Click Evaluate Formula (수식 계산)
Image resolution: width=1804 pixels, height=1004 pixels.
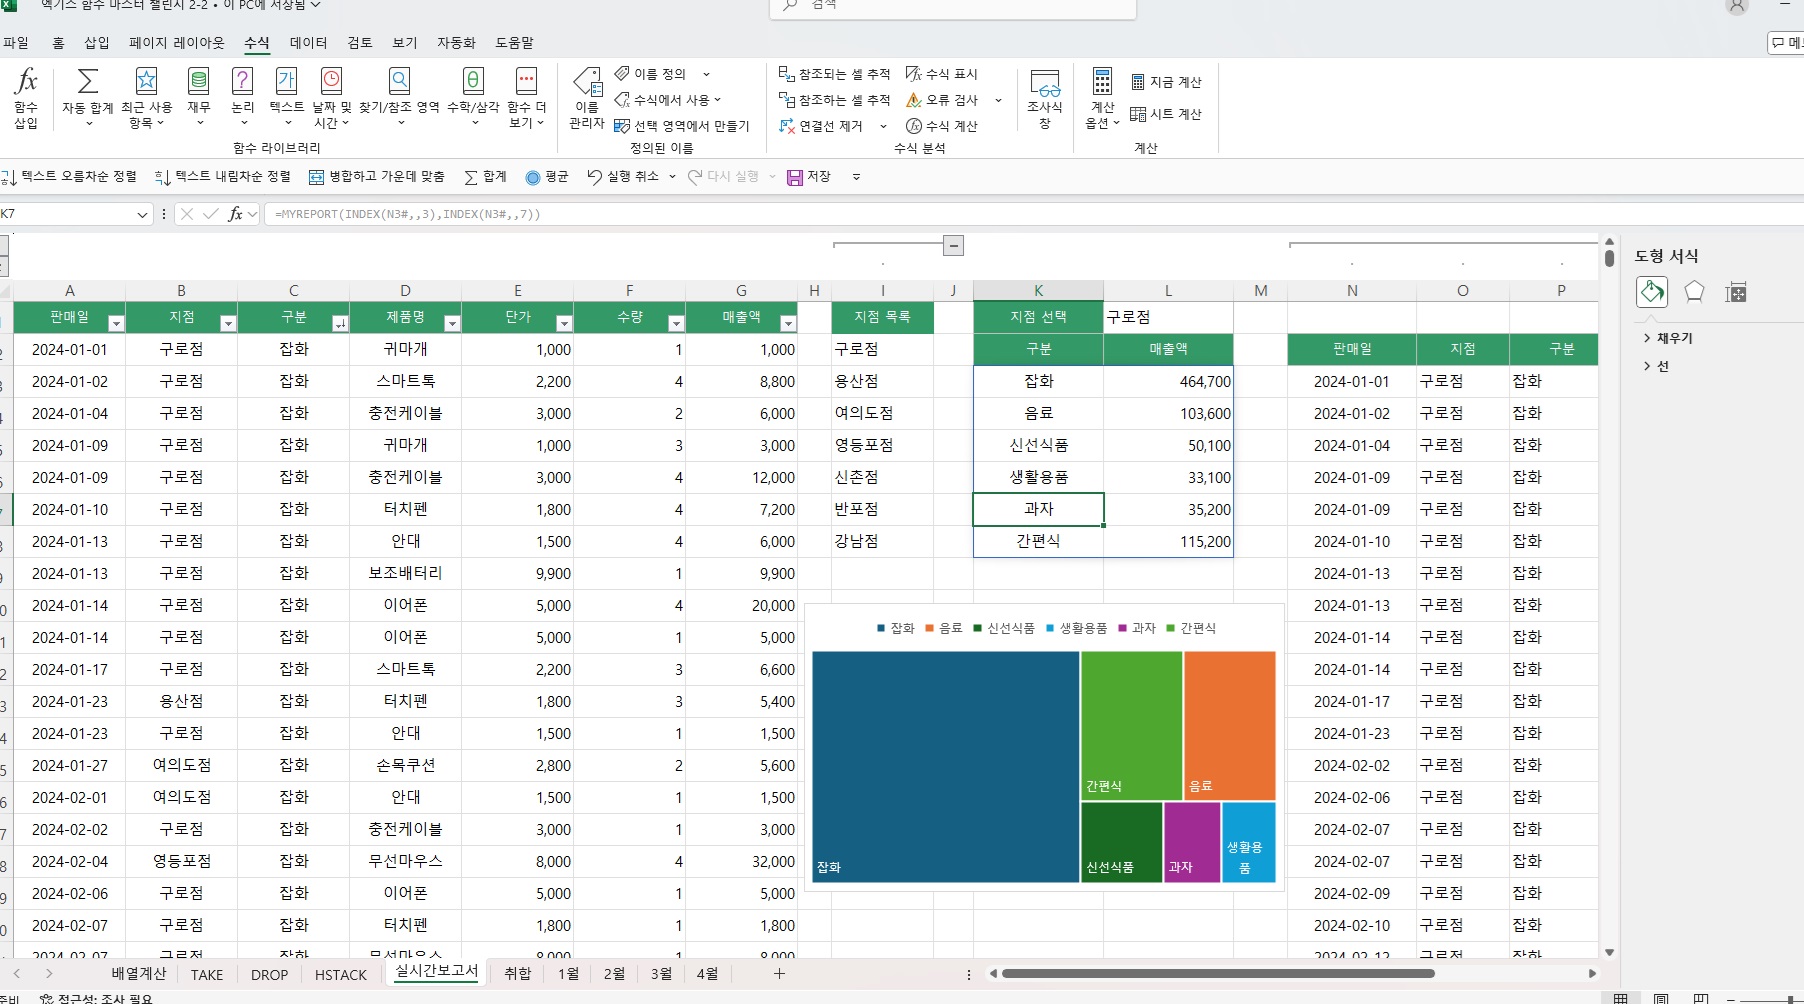click(x=941, y=126)
